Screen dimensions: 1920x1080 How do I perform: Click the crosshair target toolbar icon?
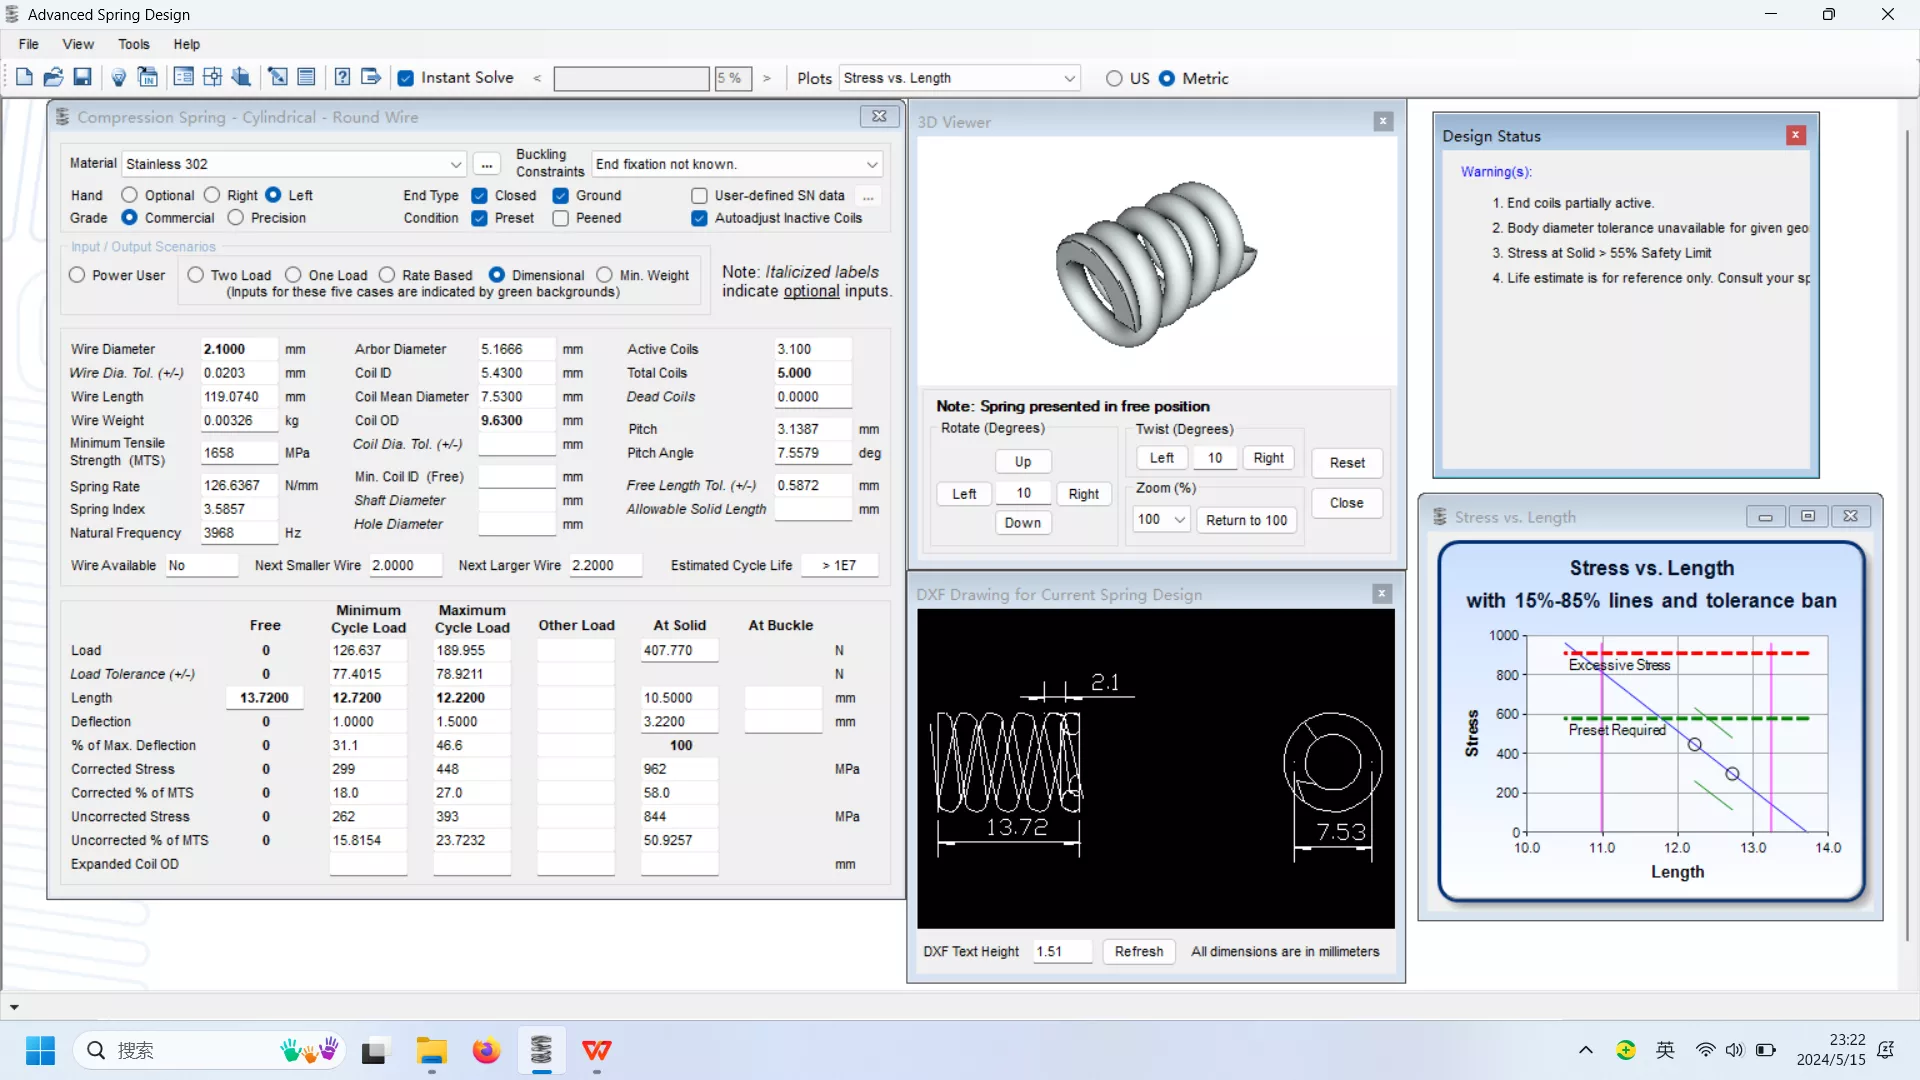[x=212, y=77]
